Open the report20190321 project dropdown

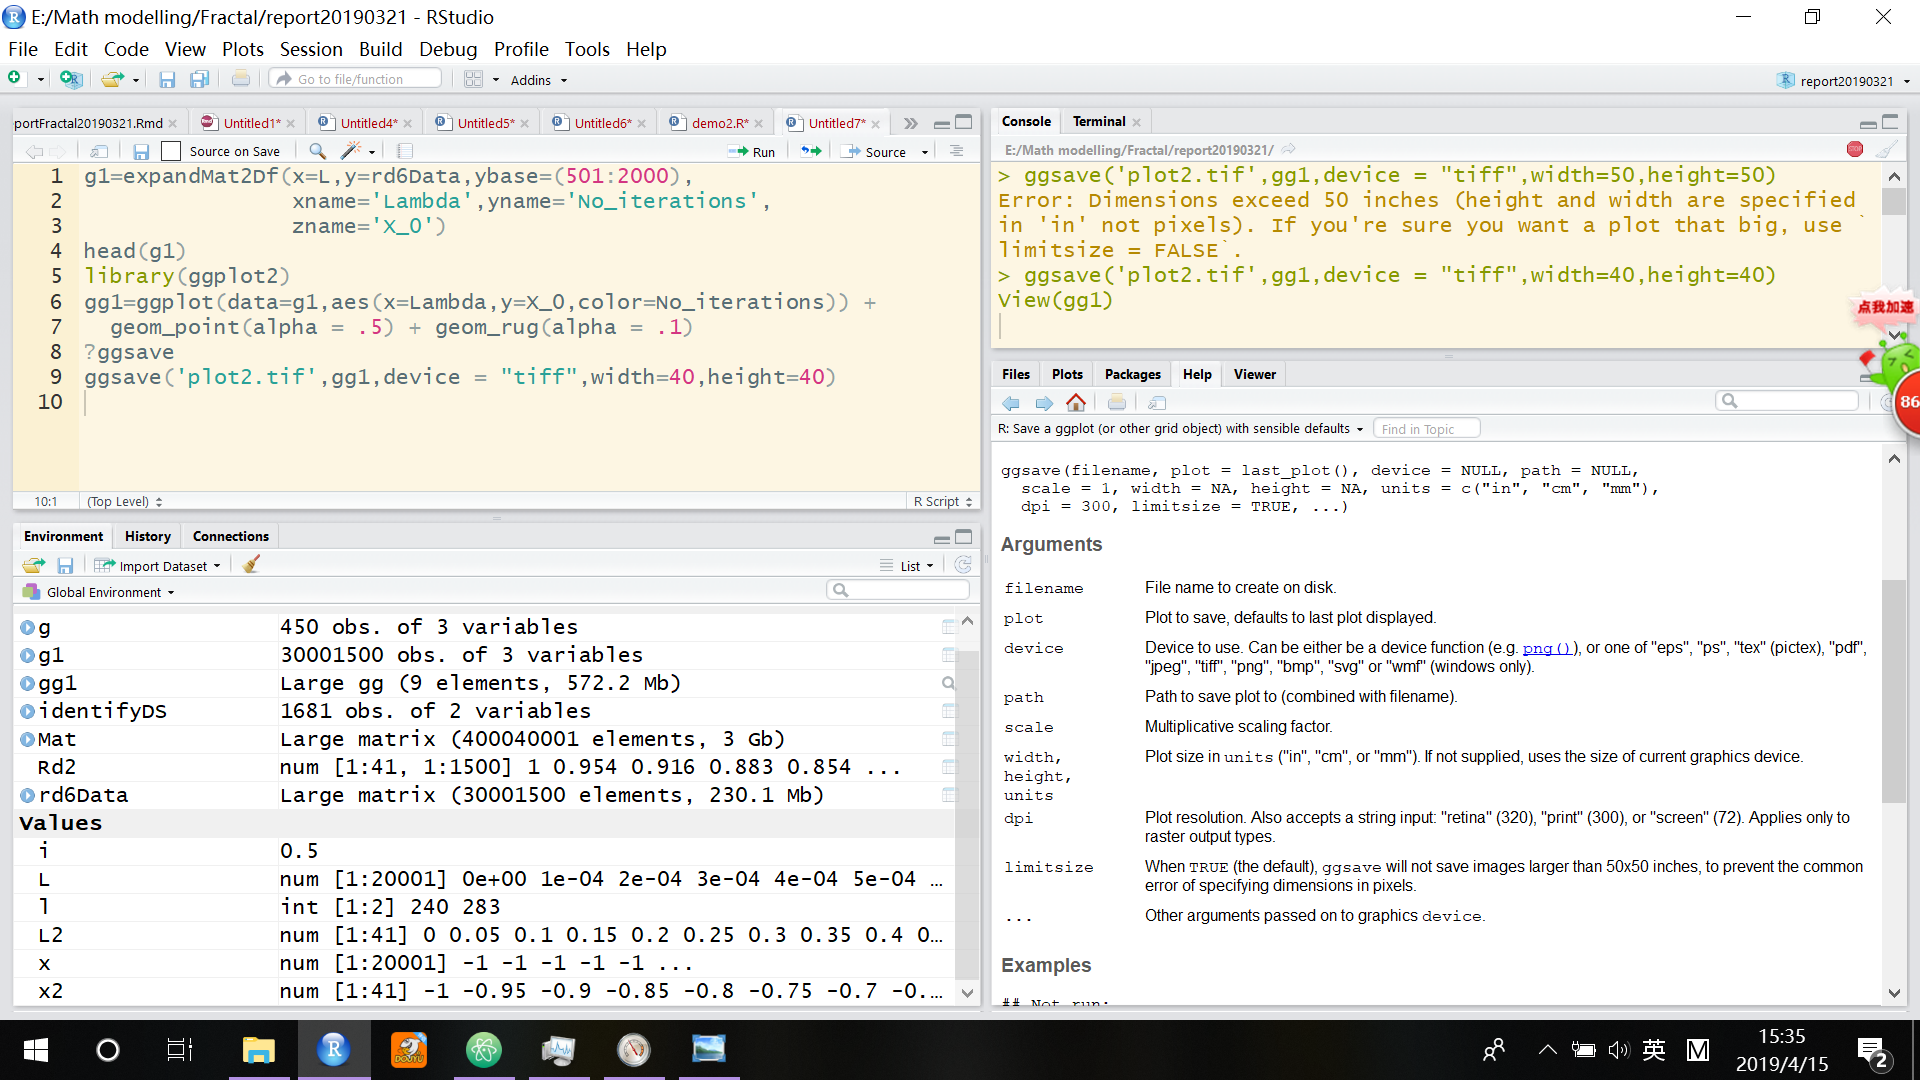coord(1844,81)
